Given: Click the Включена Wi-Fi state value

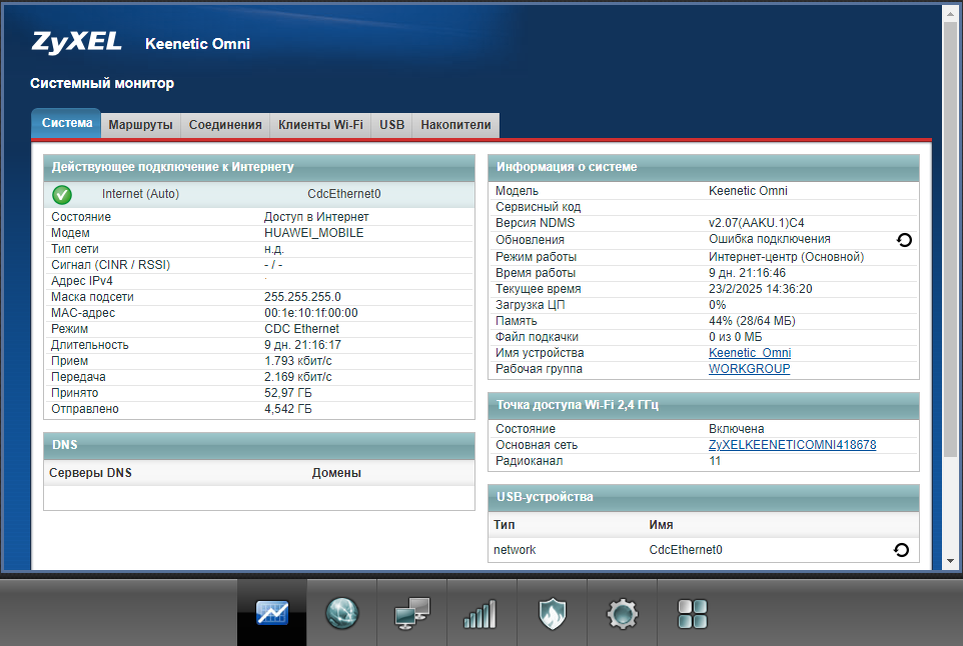Looking at the screenshot, I should (736, 429).
